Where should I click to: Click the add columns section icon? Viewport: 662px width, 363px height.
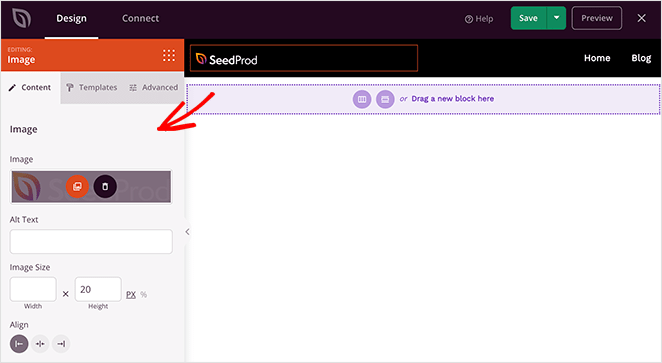362,99
